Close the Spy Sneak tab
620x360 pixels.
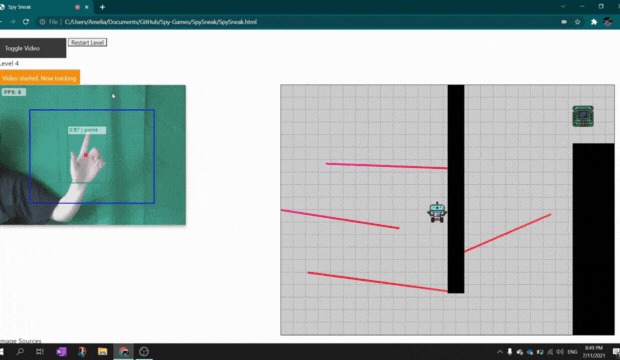[87, 7]
